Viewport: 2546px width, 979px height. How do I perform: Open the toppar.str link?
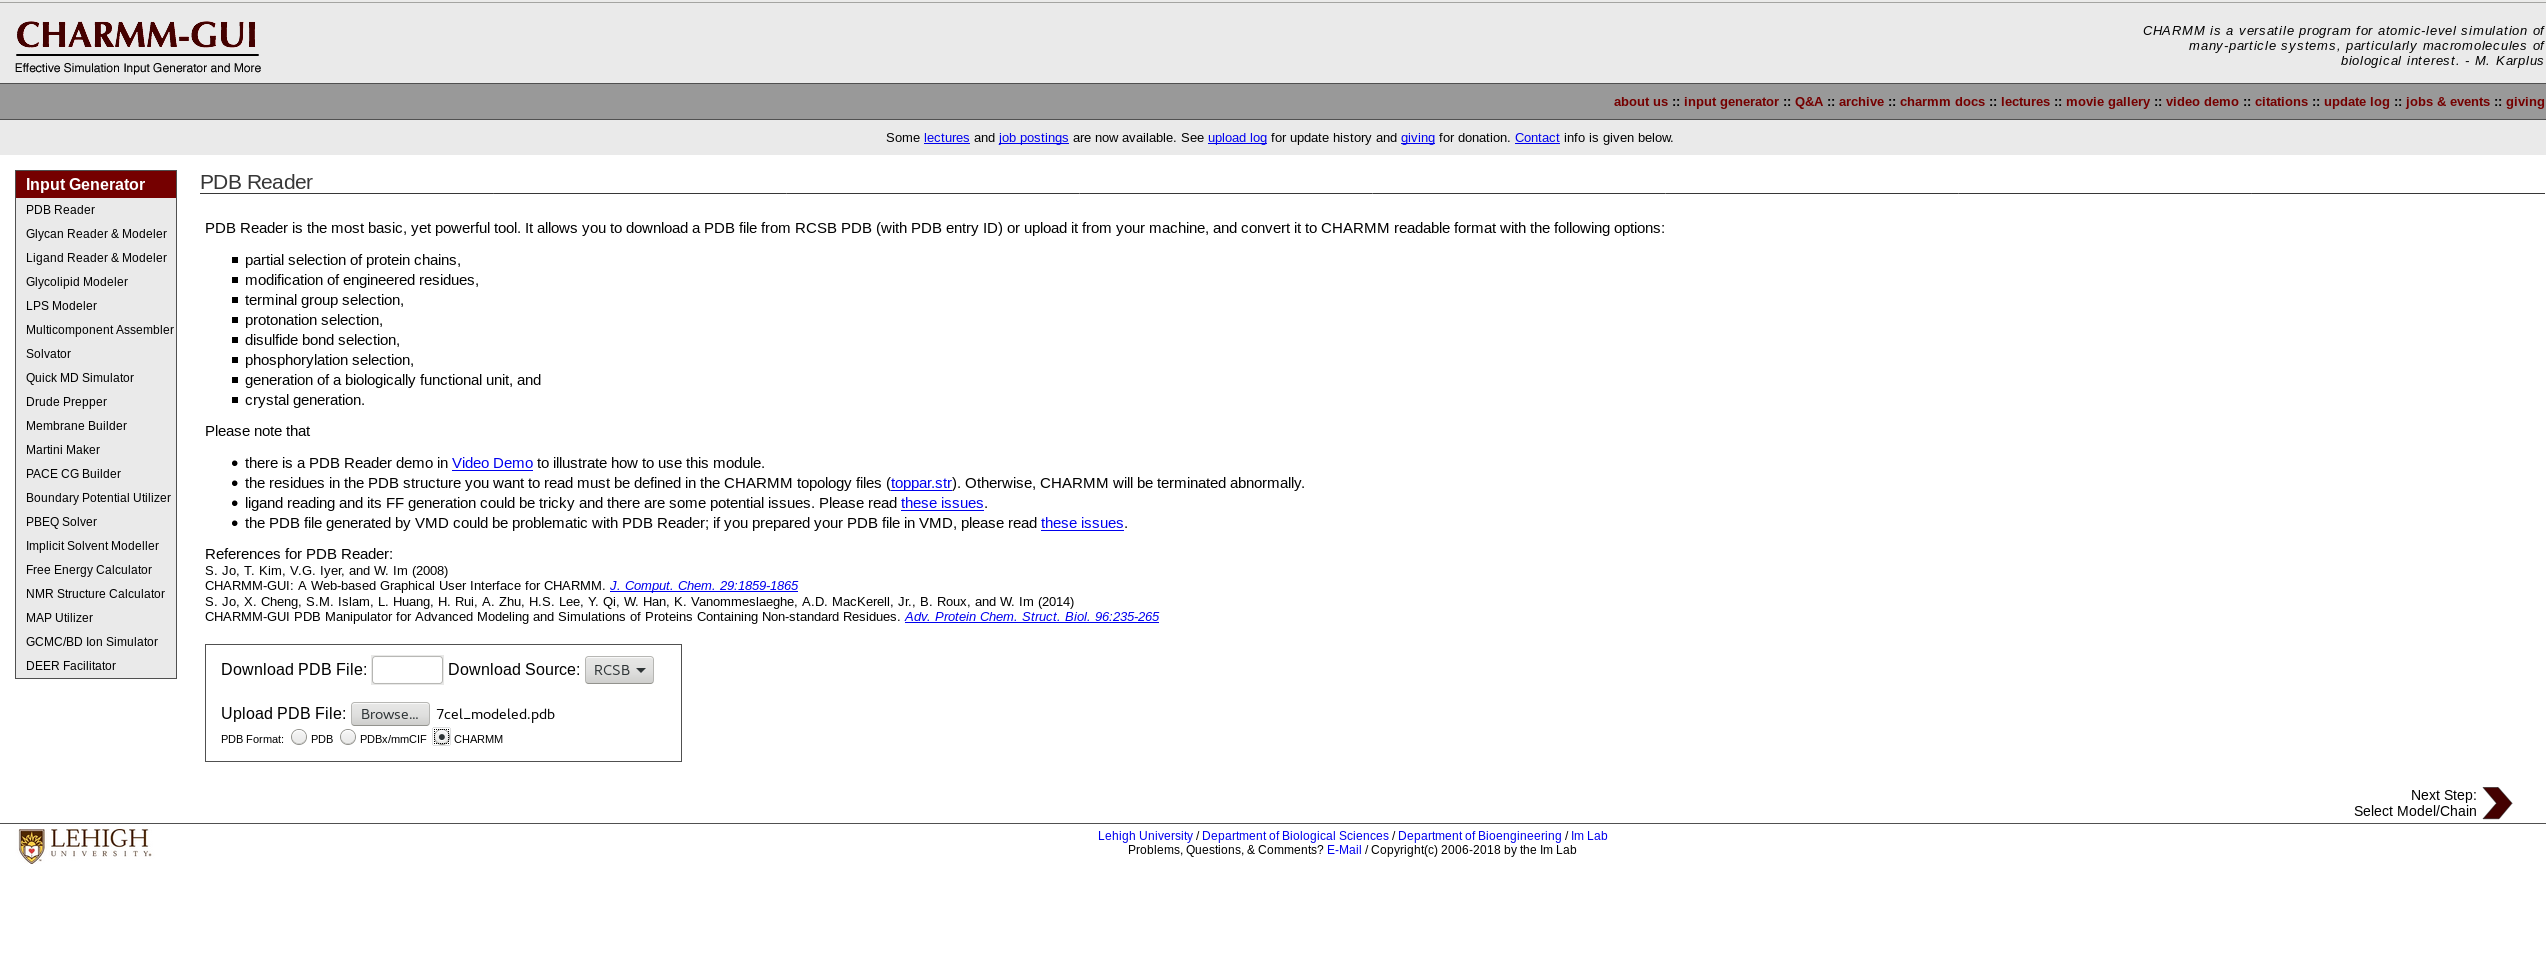921,483
